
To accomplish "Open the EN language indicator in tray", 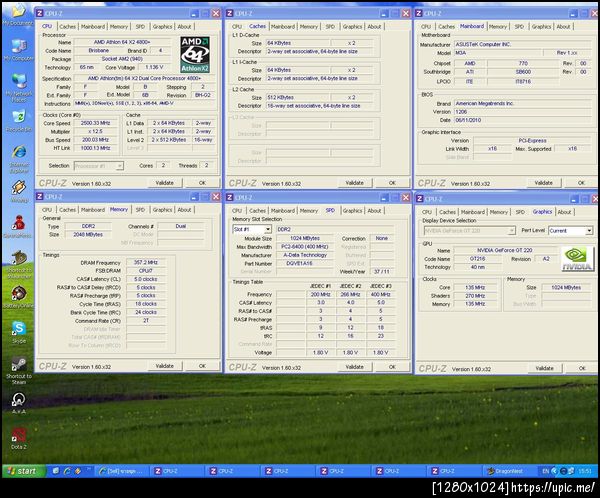I will (545, 471).
